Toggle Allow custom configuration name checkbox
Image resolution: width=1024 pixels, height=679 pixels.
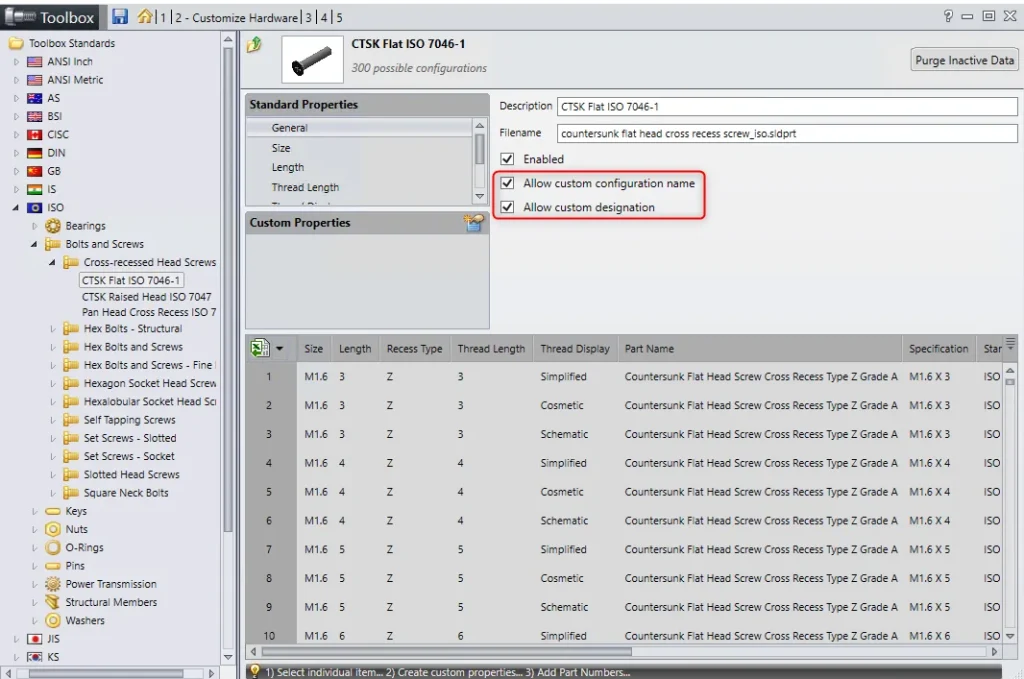point(507,183)
